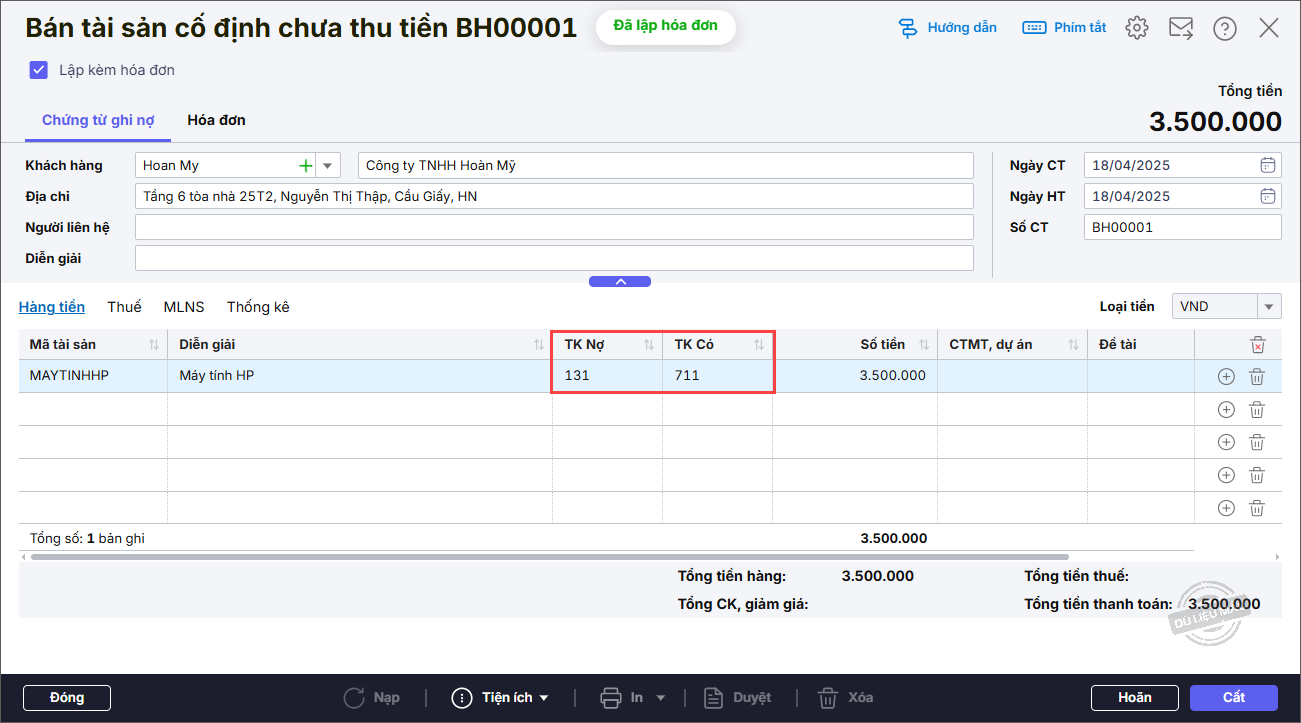Insert a row after the MAYTINHHP row

[1226, 377]
